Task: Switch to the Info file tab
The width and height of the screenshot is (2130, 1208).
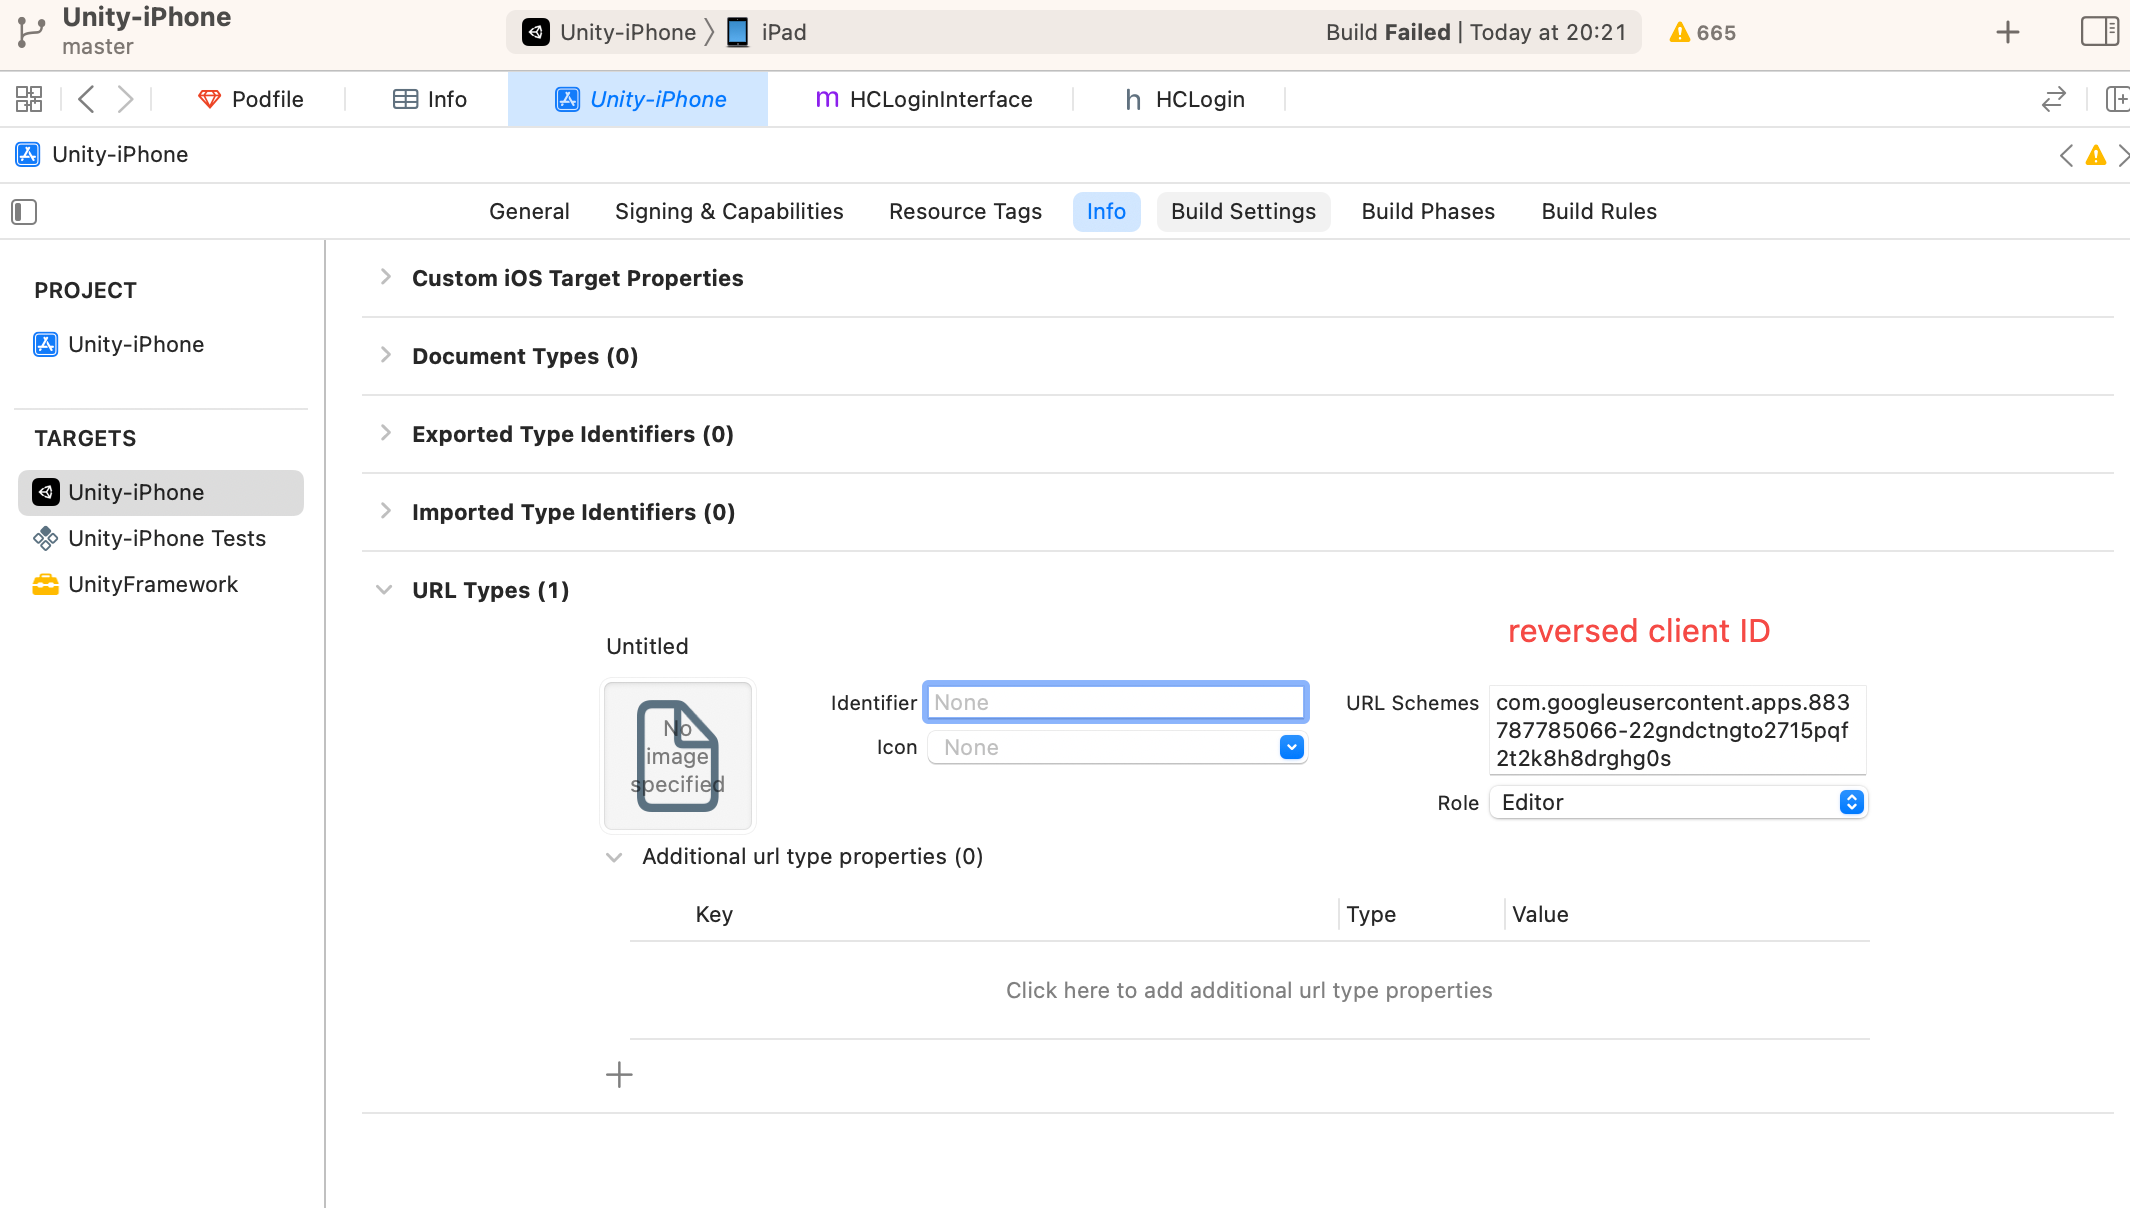Action: coord(430,99)
